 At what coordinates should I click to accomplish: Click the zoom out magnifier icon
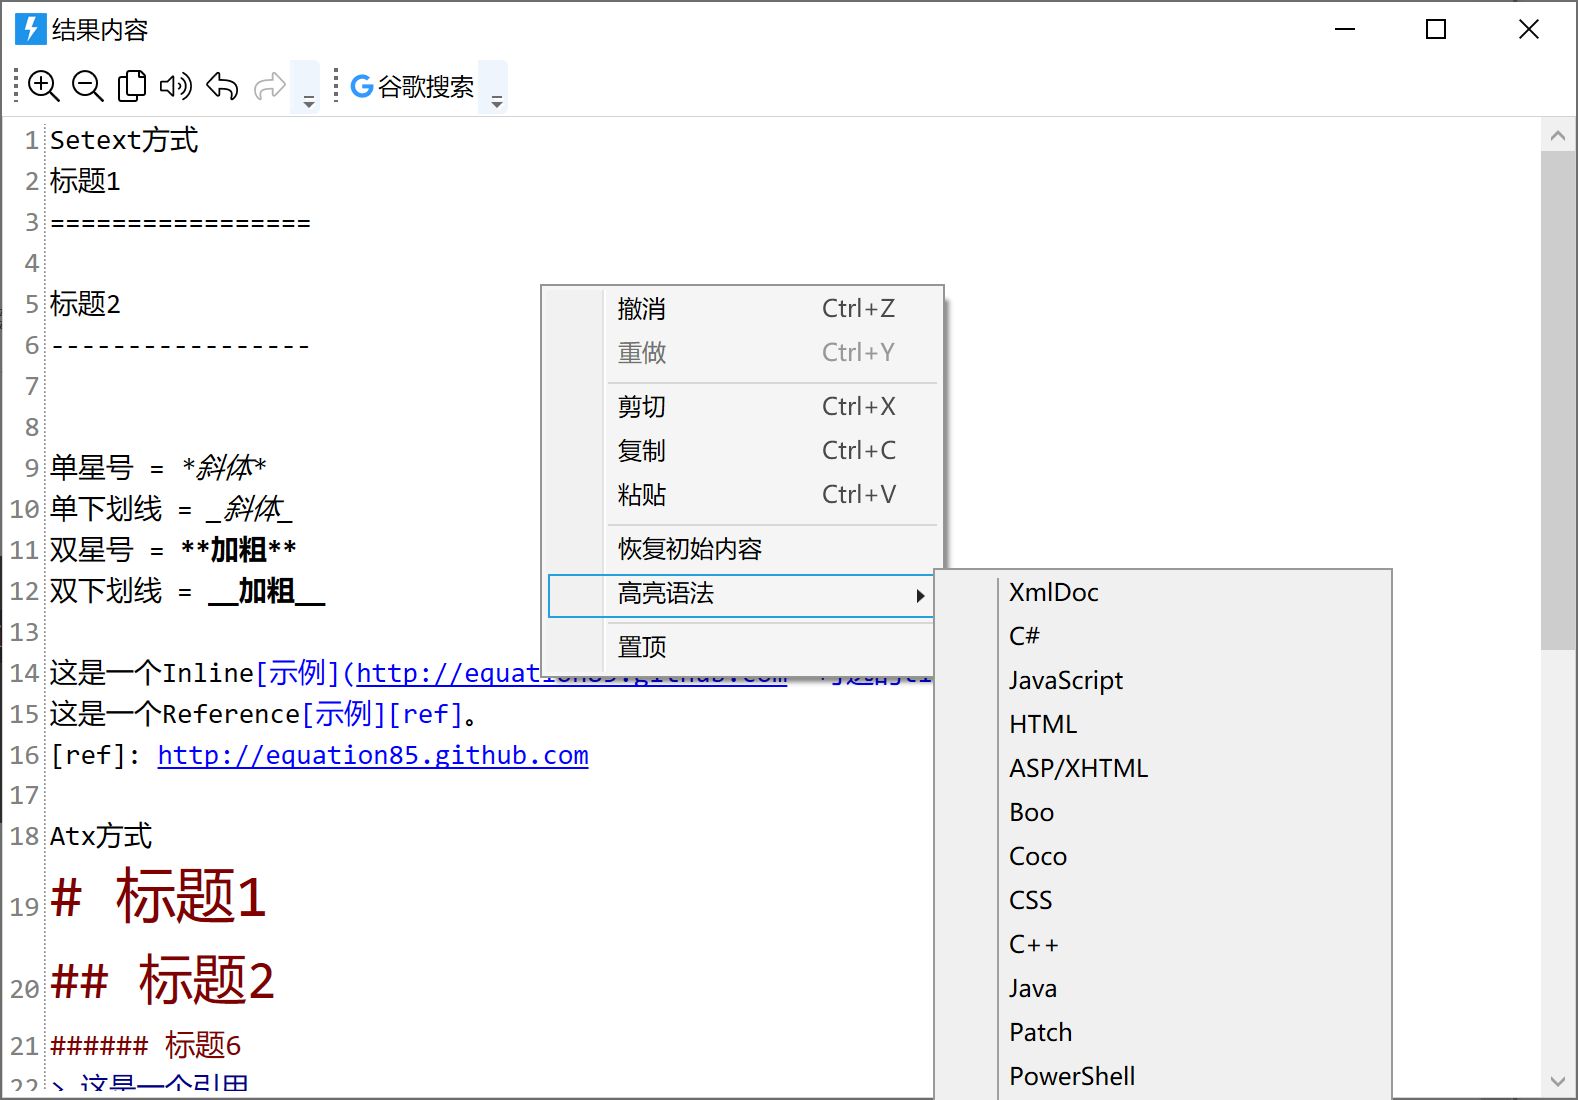[x=88, y=86]
